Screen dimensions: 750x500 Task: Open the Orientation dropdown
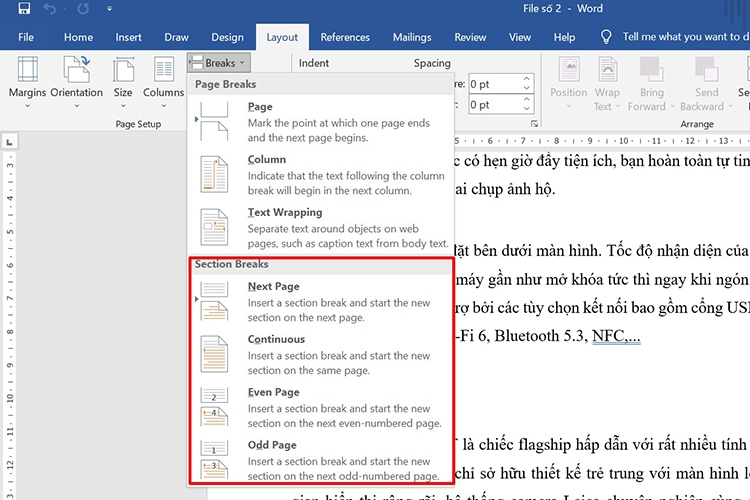(77, 82)
